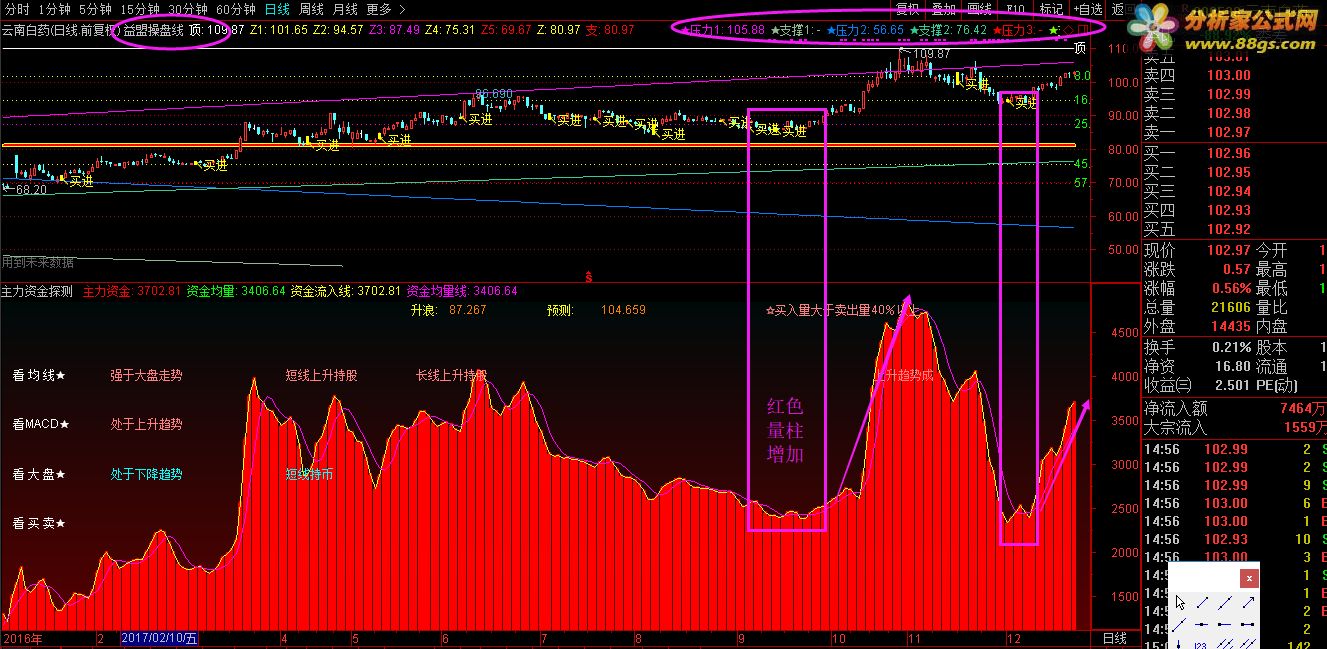The height and width of the screenshot is (649, 1327).
Task: Click the 用到未来数据 notice text
Action: pyautogui.click(x=38, y=262)
